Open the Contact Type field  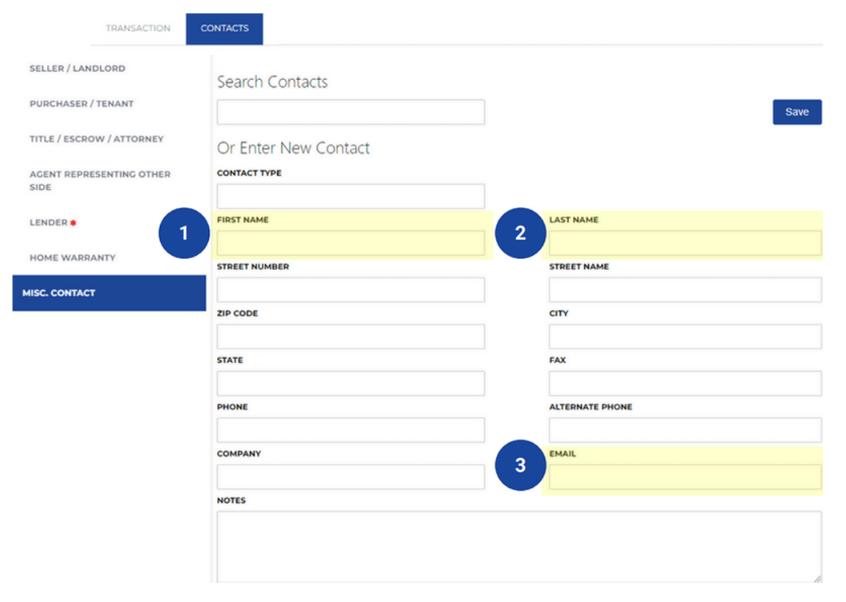point(350,196)
